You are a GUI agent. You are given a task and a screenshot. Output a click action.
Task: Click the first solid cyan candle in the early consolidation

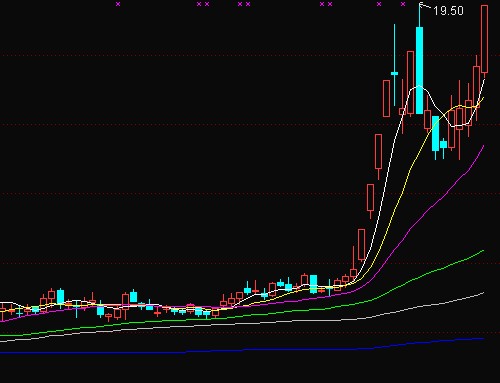[60, 296]
